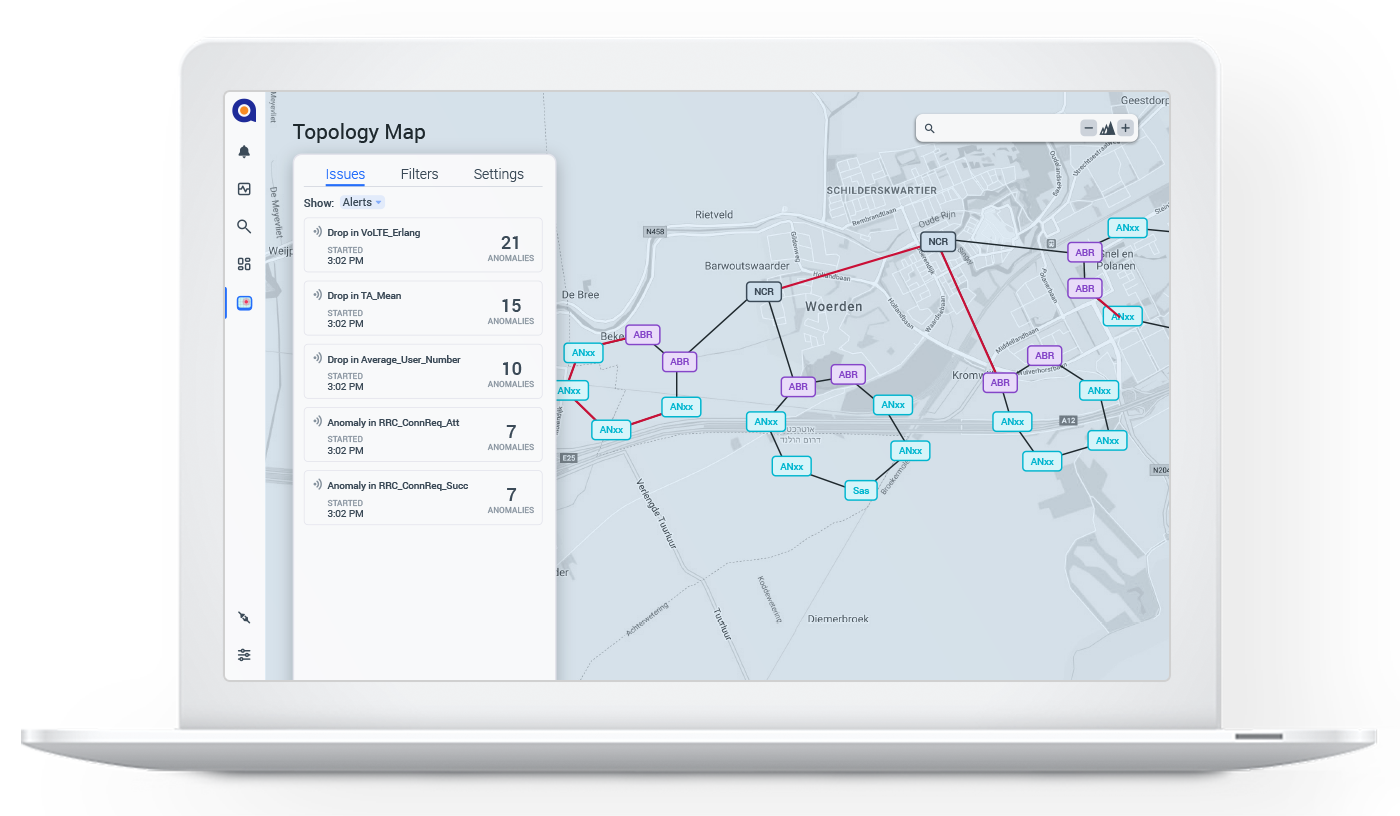Open the Drop in TA_Mean alert

tap(423, 308)
